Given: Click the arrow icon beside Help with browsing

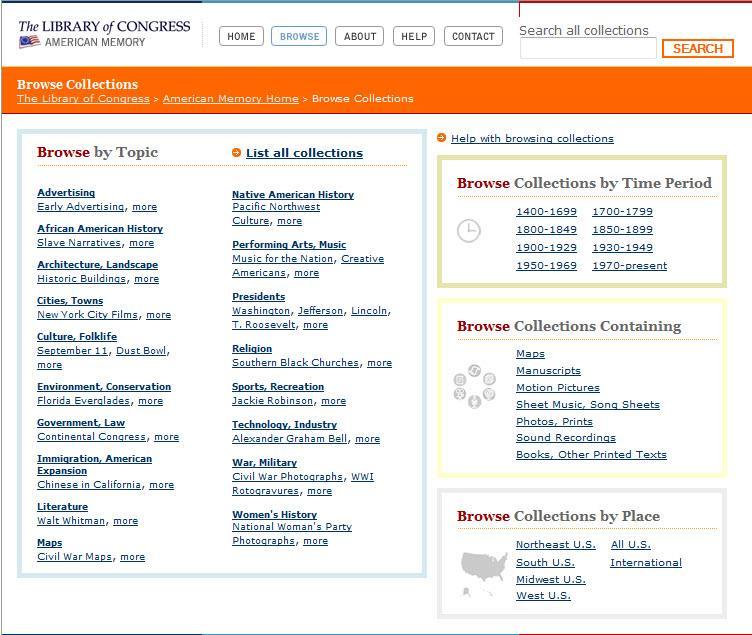Looking at the screenshot, I should (441, 138).
